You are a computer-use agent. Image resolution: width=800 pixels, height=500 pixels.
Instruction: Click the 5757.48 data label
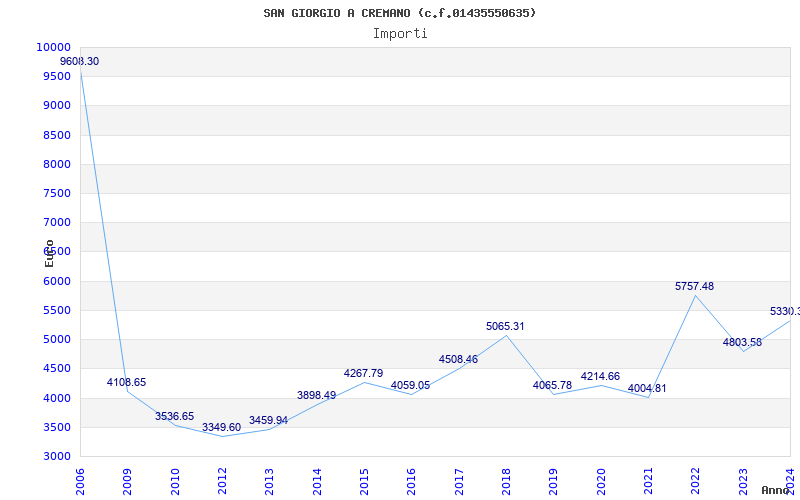tap(694, 286)
